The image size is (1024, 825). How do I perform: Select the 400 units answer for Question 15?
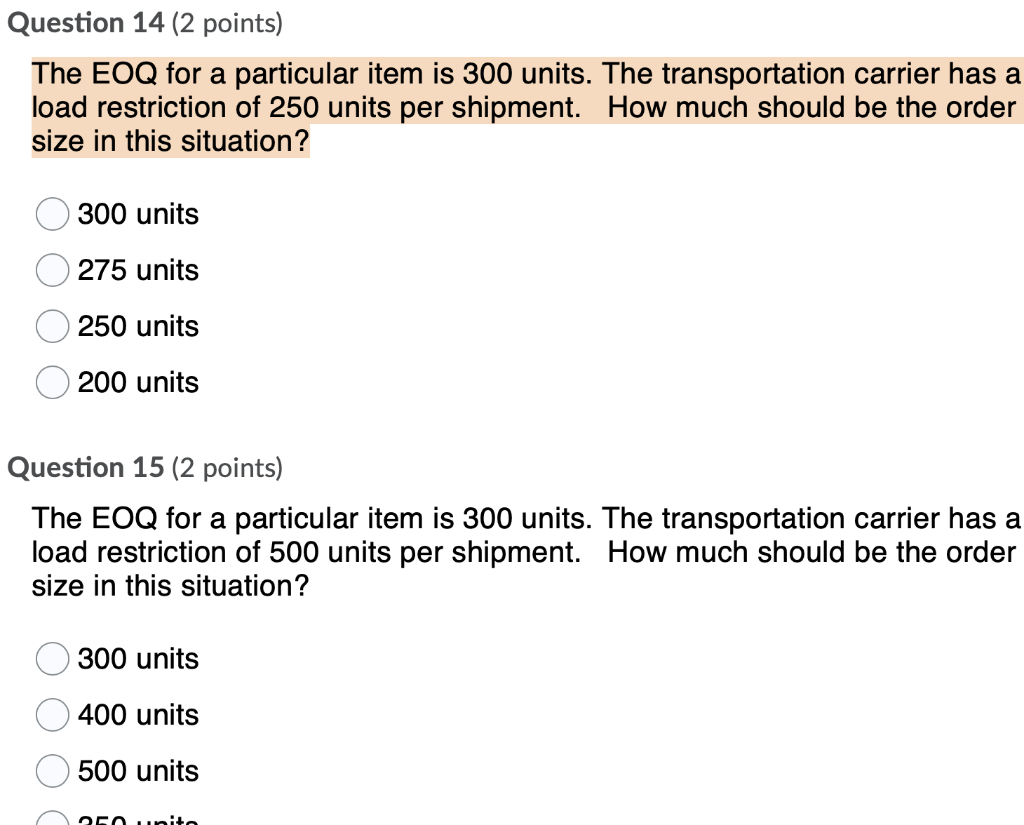(x=52, y=715)
